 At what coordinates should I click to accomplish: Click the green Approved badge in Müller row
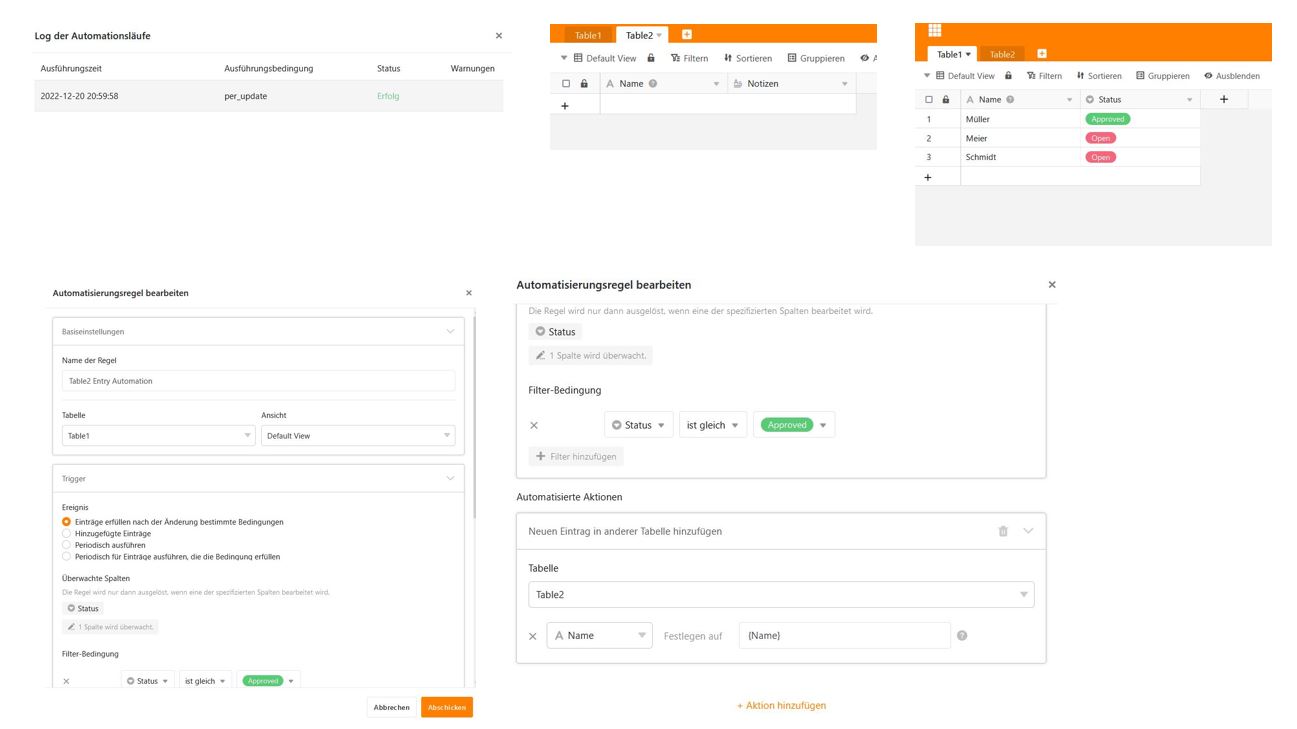(x=1107, y=119)
